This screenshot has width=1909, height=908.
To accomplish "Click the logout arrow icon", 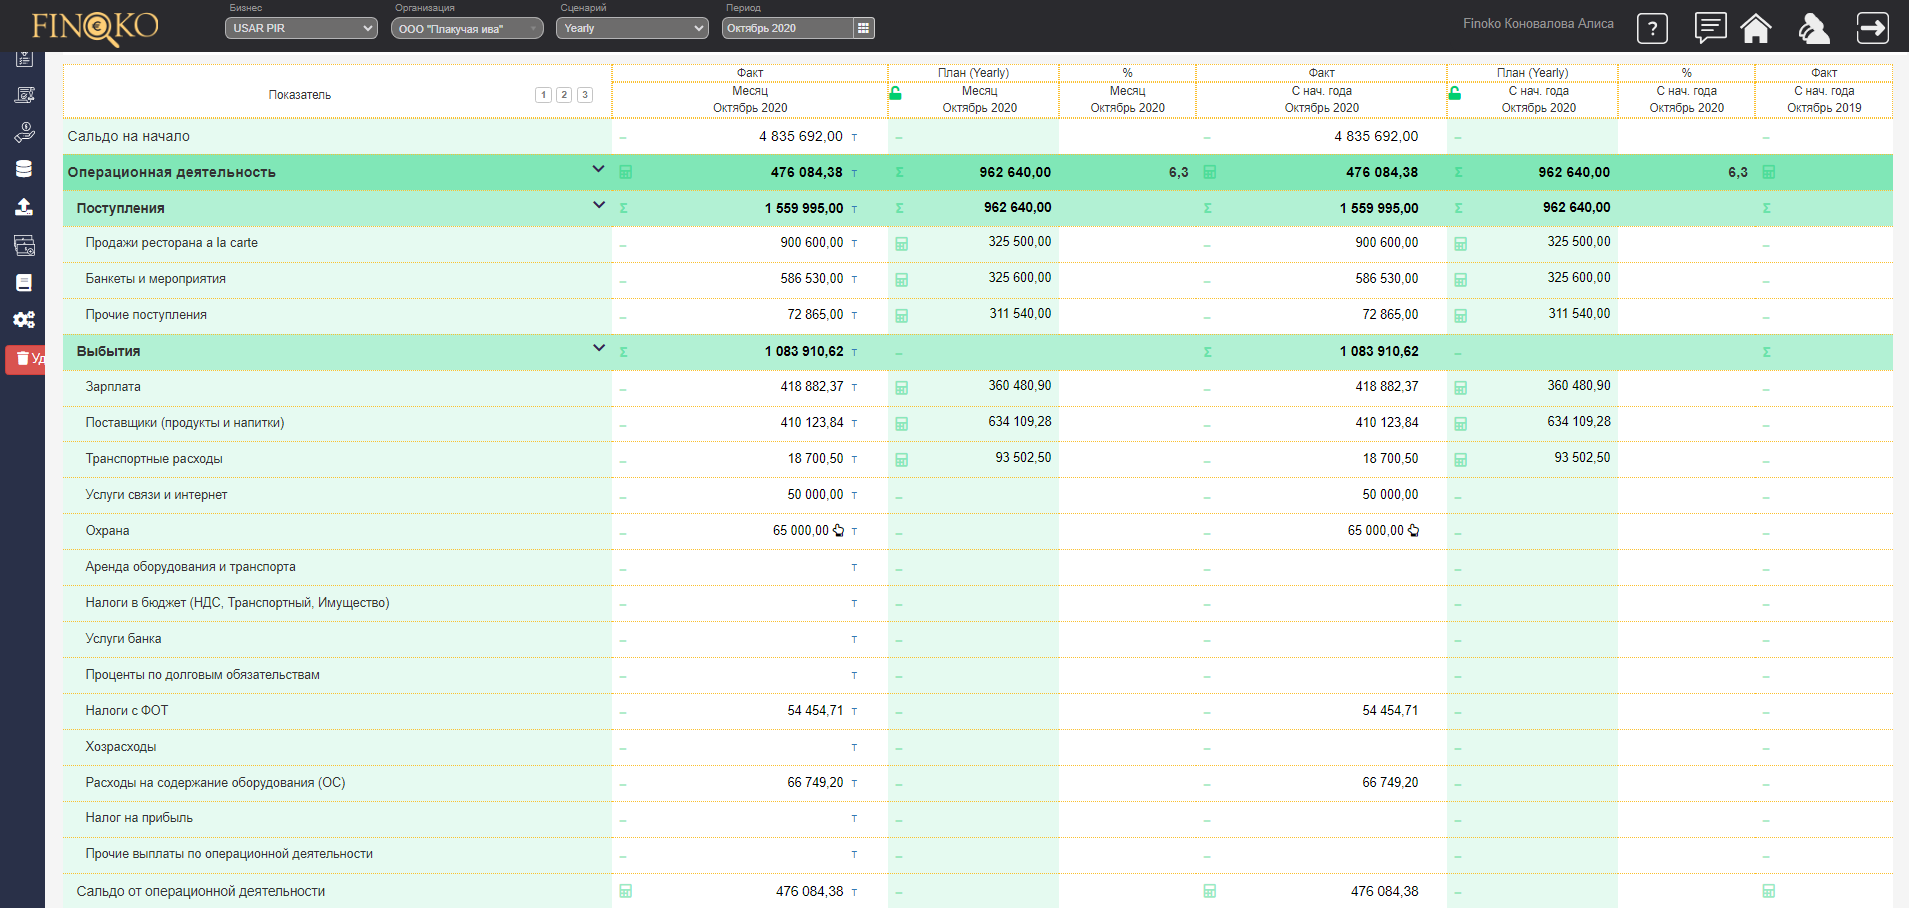I will click(1872, 28).
